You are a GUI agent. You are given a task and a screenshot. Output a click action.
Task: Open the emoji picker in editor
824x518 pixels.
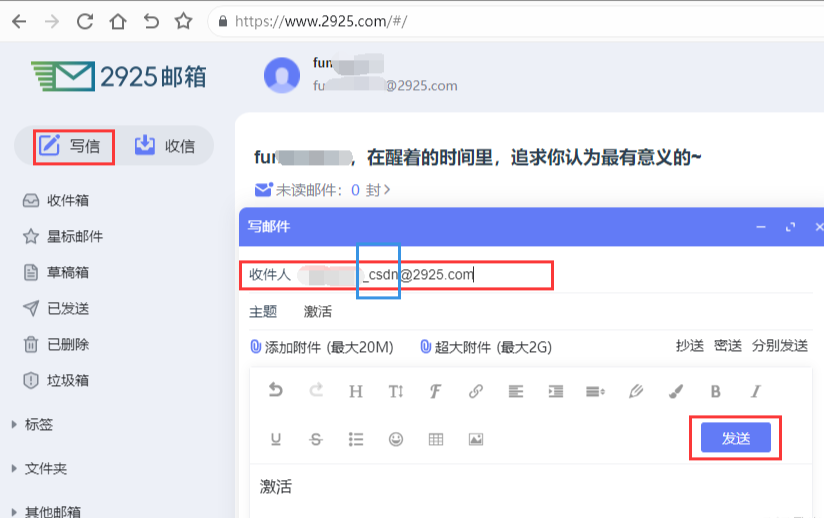396,439
